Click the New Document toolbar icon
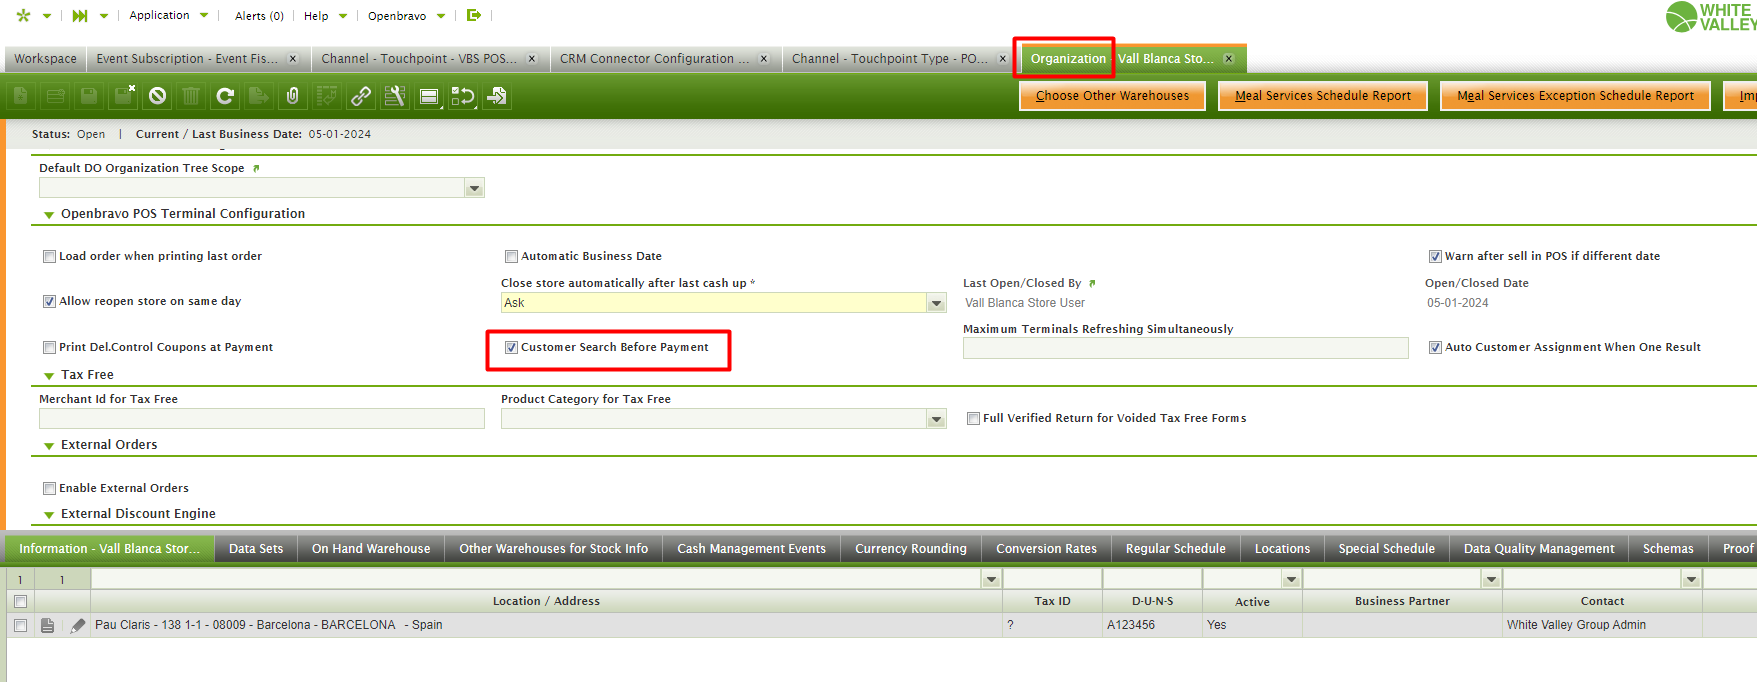 (x=21, y=96)
